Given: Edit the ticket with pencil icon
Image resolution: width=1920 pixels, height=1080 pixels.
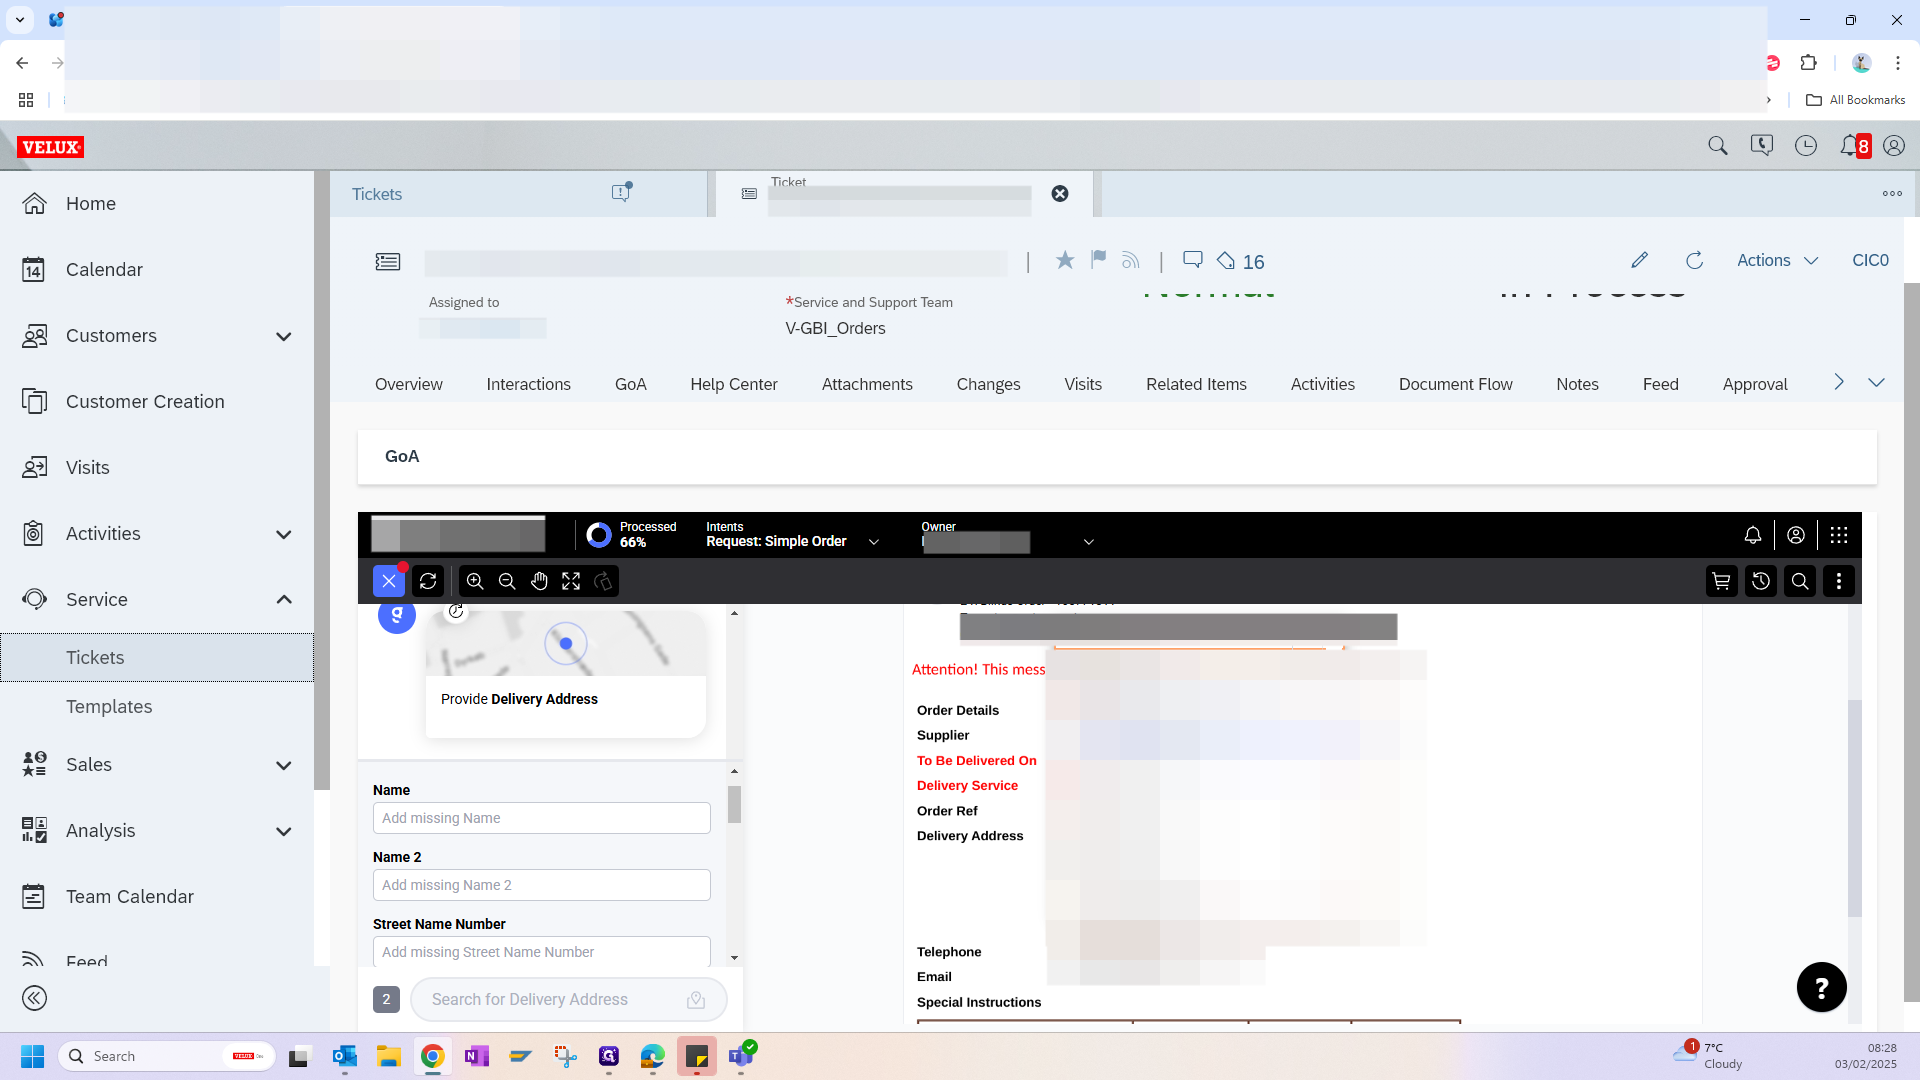Looking at the screenshot, I should click(x=1639, y=260).
